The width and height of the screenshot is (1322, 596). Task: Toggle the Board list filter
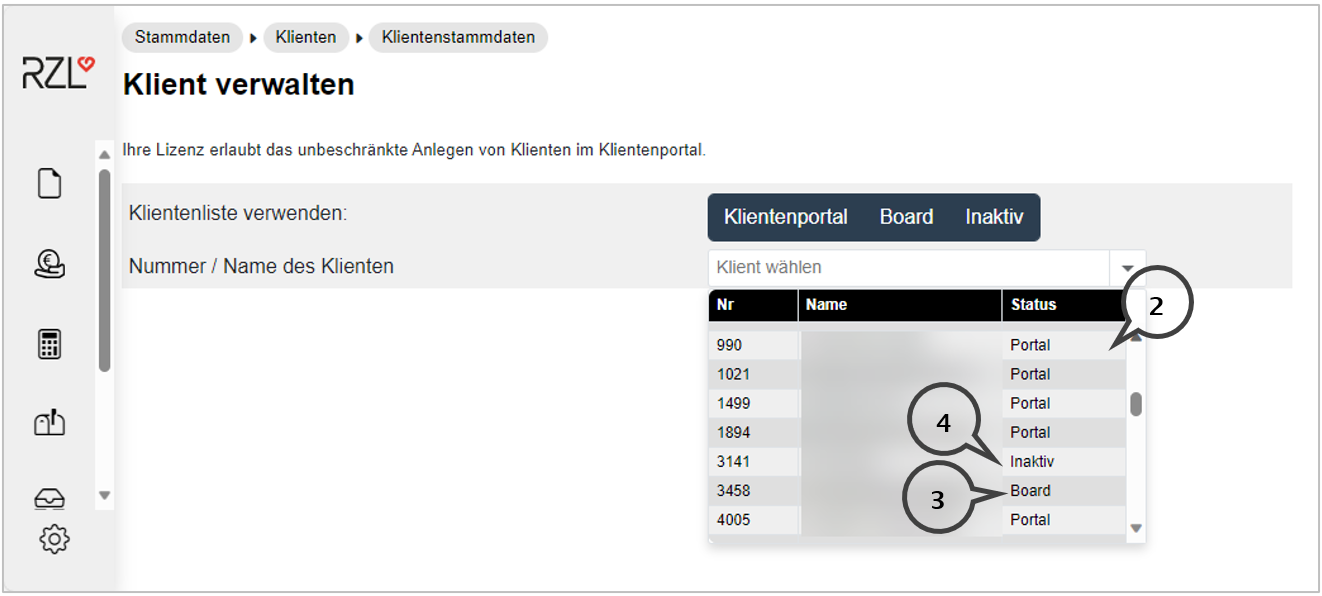coord(906,217)
